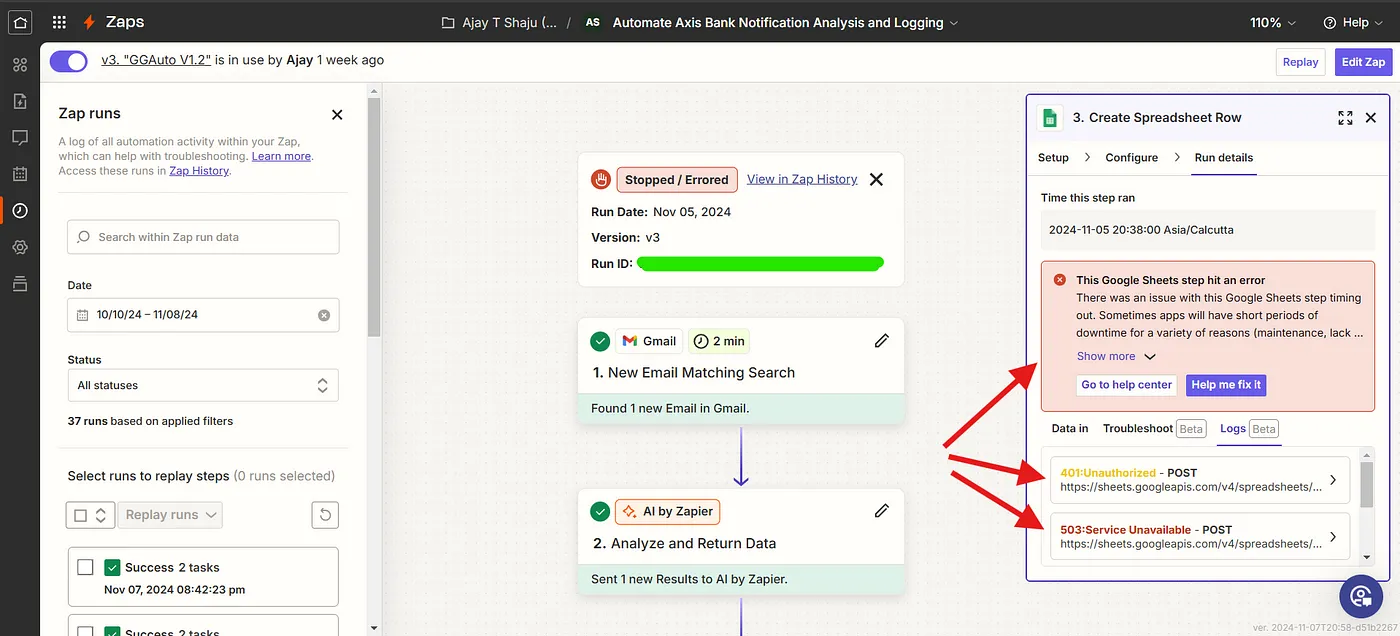Viewport: 1400px width, 636px height.
Task: Switch to the Run details tab
Action: [1224, 158]
